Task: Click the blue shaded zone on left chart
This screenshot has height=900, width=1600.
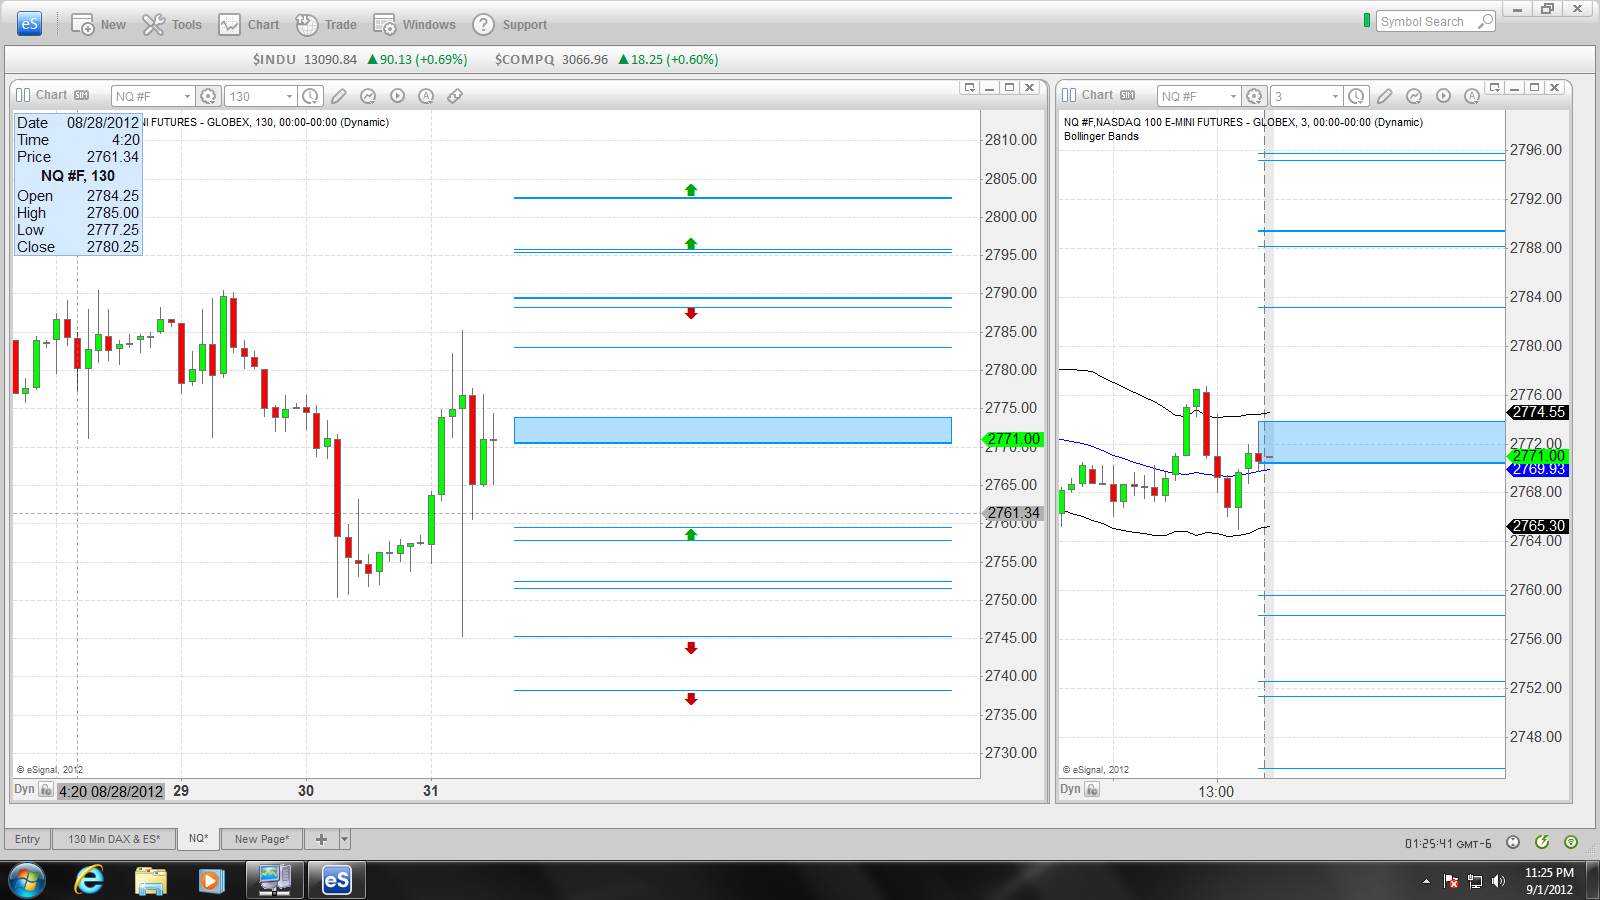Action: (733, 430)
